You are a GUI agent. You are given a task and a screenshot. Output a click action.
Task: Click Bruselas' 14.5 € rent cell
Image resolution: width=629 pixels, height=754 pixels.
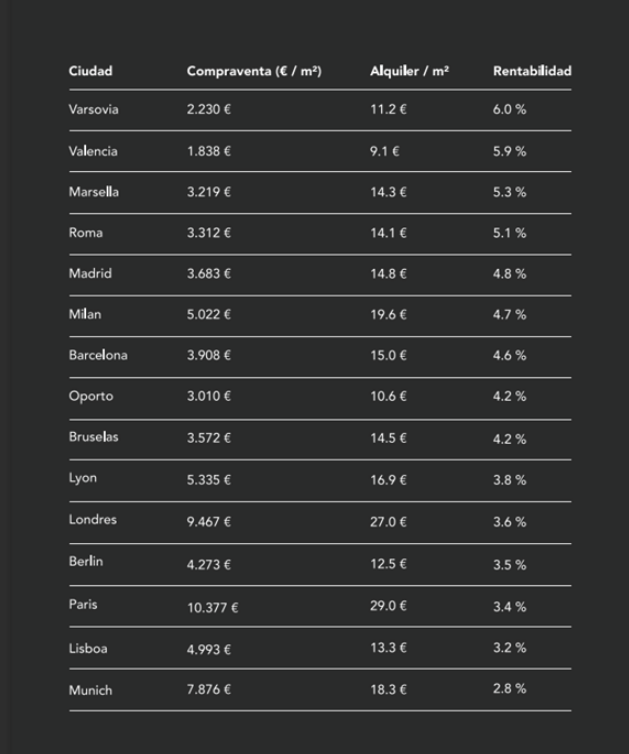(388, 438)
